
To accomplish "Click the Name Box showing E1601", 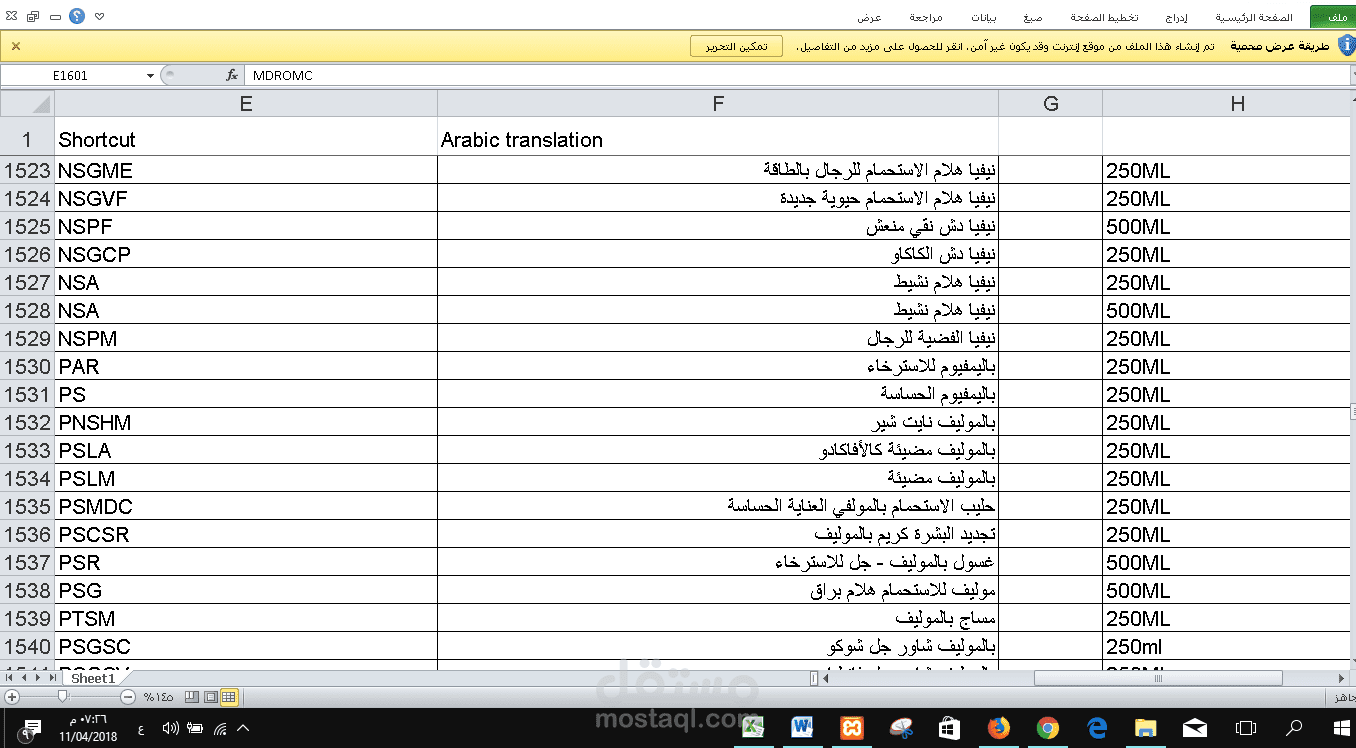I will click(x=72, y=76).
